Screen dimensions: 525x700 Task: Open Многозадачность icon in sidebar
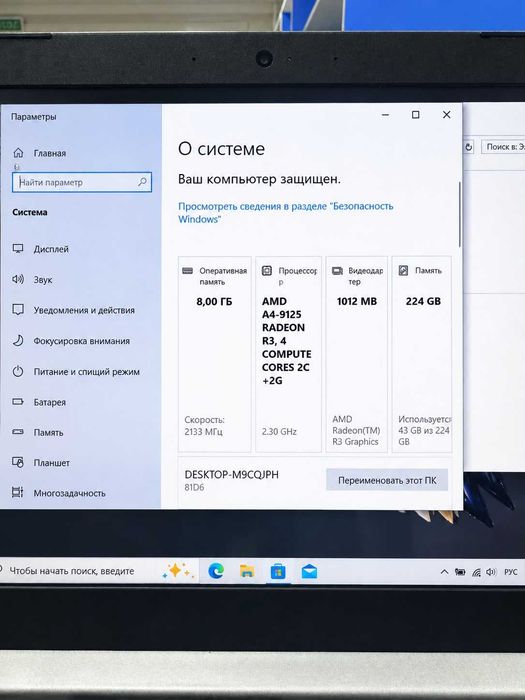point(18,493)
